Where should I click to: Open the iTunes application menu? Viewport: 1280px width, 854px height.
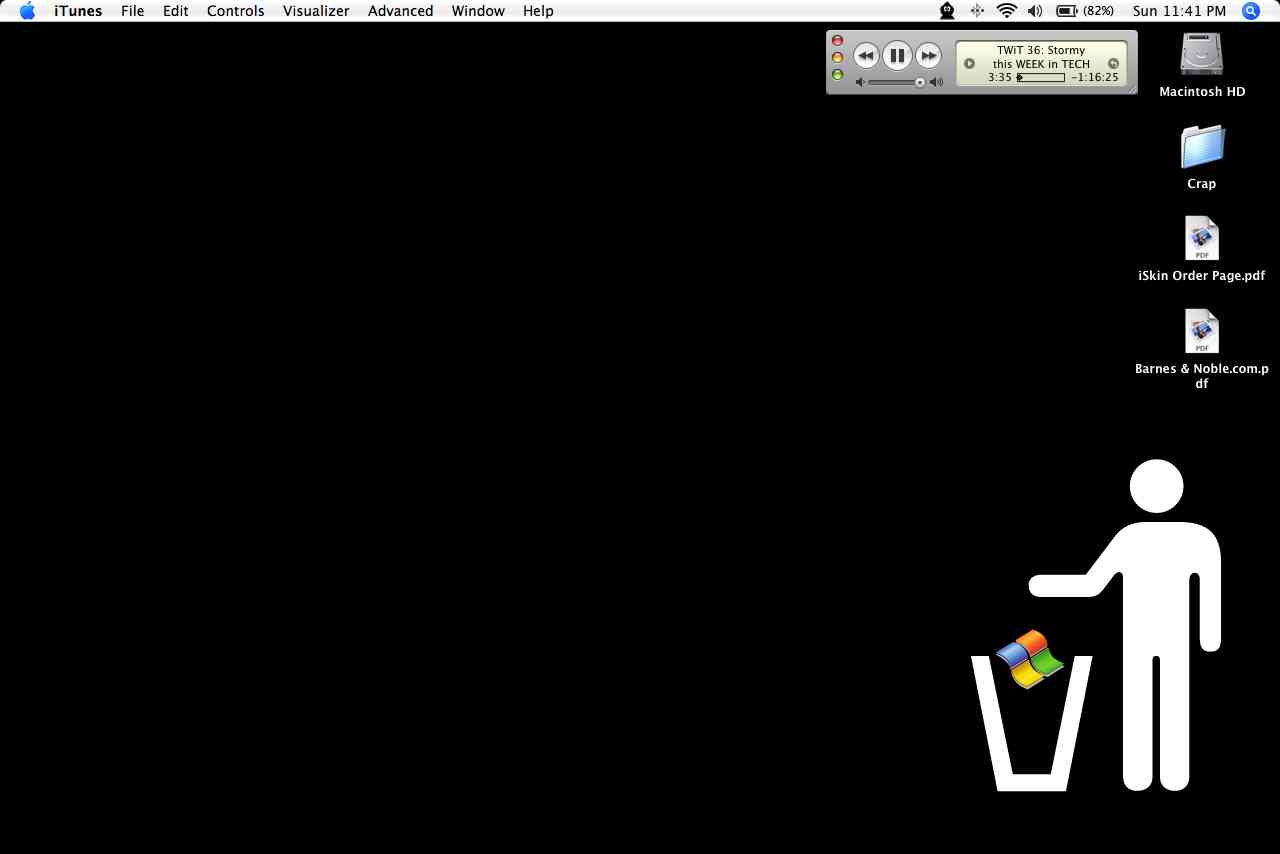coord(78,11)
